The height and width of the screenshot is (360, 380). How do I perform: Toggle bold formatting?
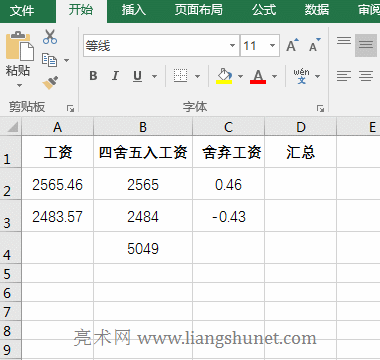pyautogui.click(x=93, y=76)
